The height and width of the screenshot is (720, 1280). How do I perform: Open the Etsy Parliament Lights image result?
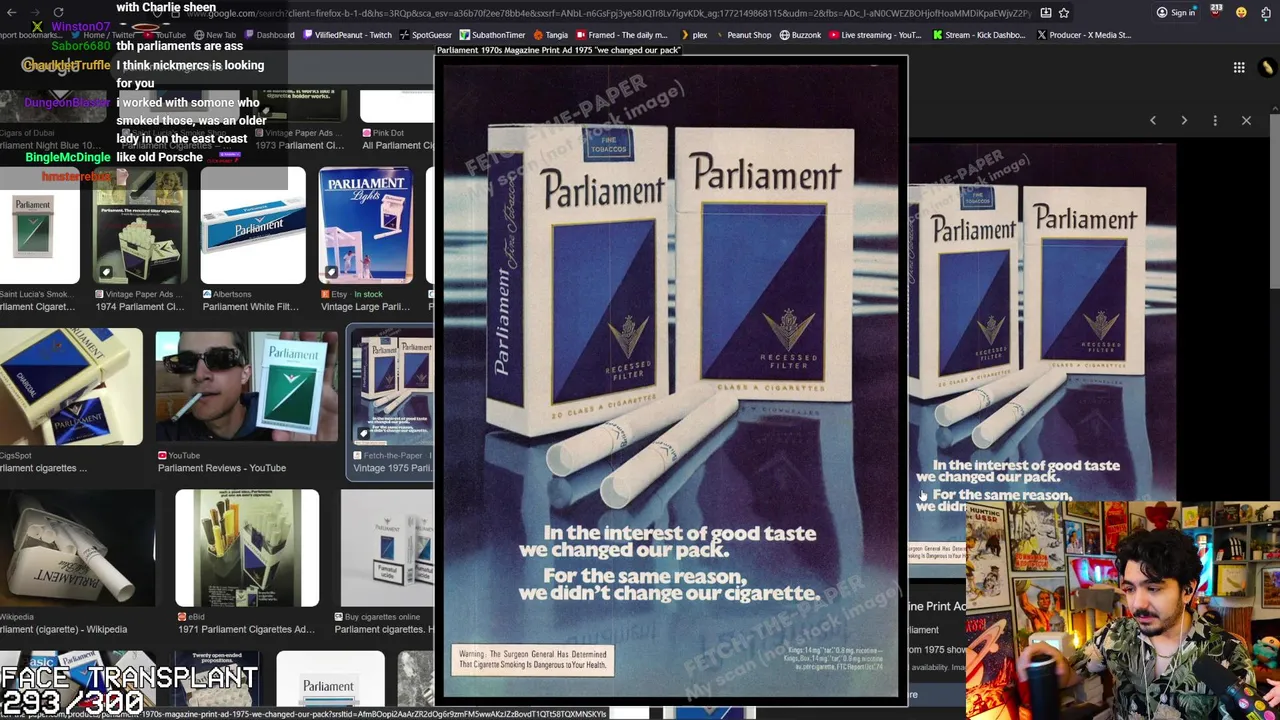[x=365, y=226]
